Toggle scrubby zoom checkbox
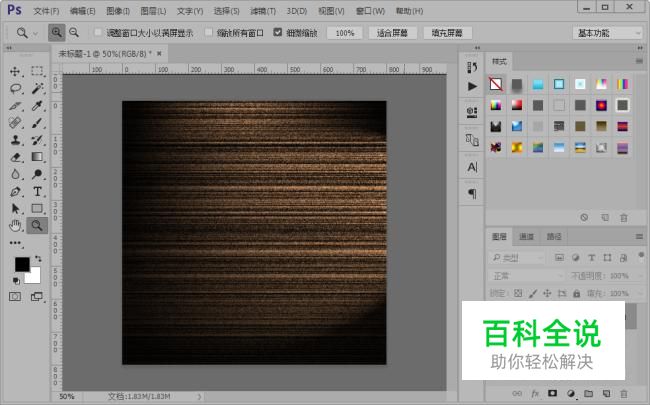Viewport: 650px width, 405px height. 278,32
